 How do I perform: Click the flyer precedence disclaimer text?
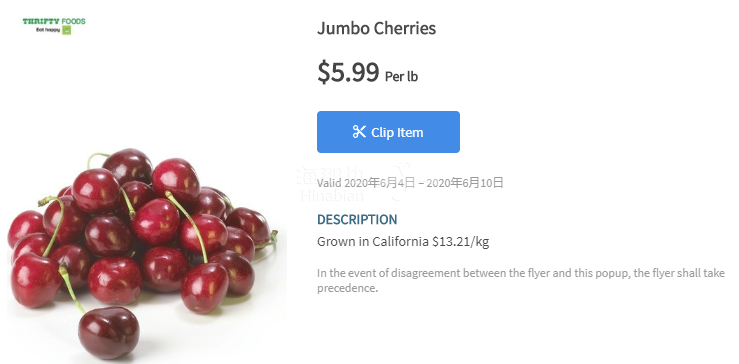coord(521,281)
